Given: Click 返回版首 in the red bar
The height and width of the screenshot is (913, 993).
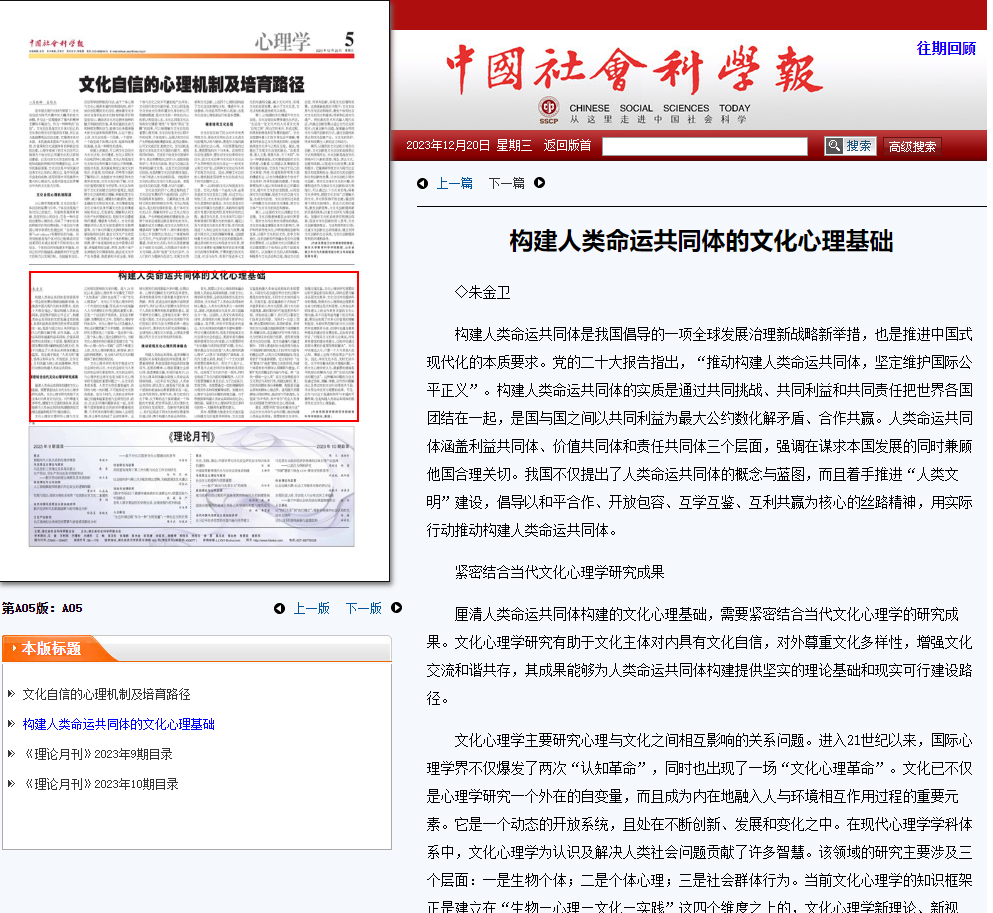Looking at the screenshot, I should pyautogui.click(x=567, y=146).
